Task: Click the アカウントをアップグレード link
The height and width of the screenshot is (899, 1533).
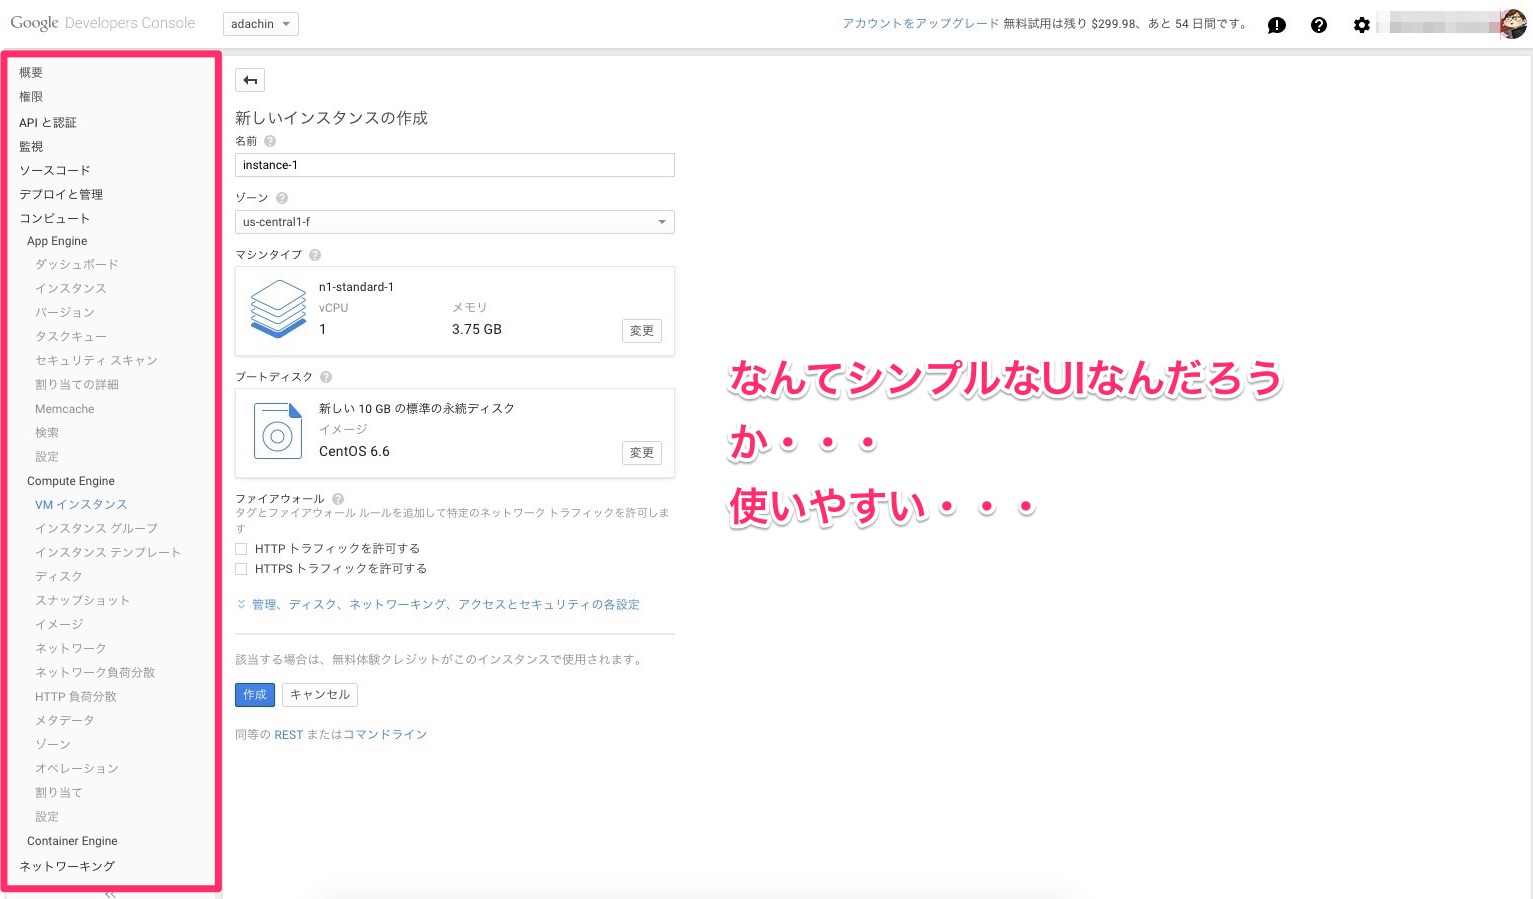Action: tap(920, 24)
